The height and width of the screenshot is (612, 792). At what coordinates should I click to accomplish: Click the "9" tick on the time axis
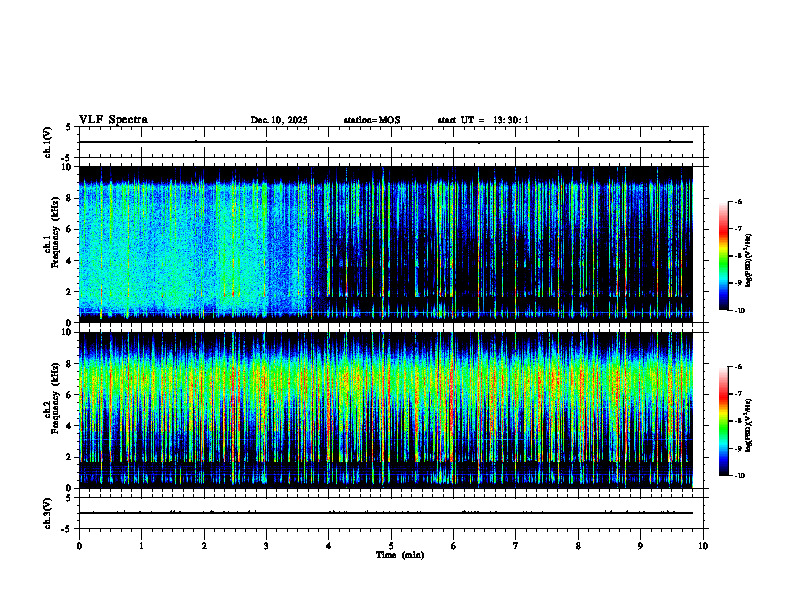(640, 546)
